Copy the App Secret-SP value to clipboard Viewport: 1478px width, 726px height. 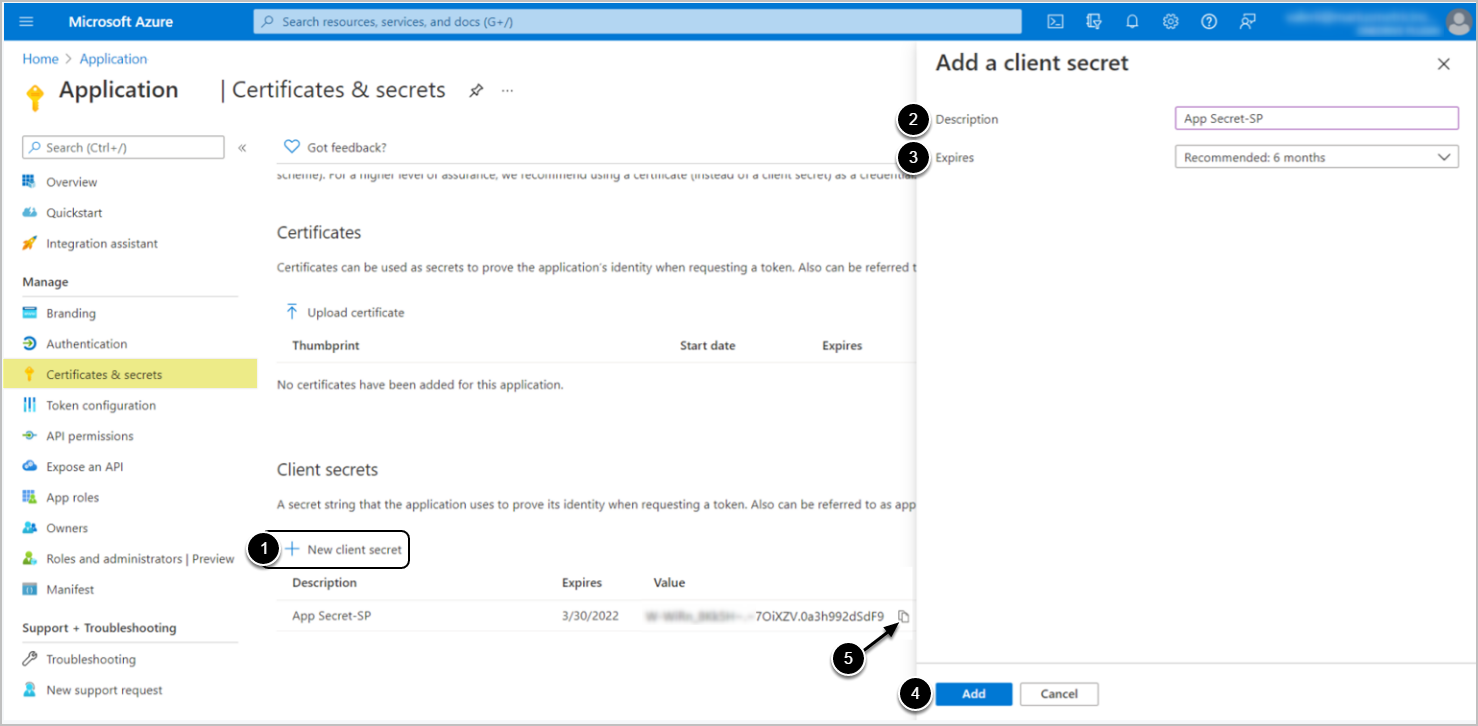tap(904, 616)
